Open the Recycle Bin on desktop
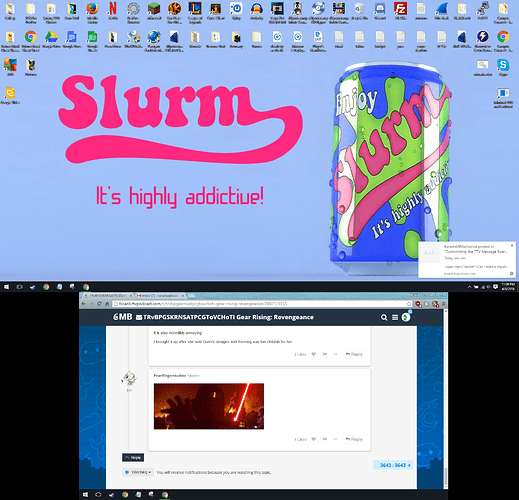 coord(359,12)
